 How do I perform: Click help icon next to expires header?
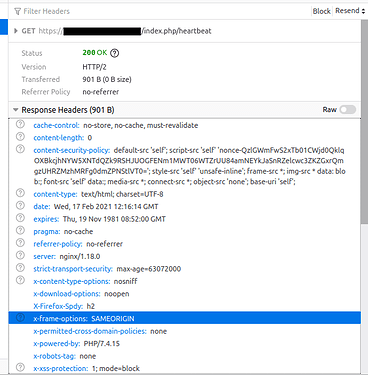(20, 218)
